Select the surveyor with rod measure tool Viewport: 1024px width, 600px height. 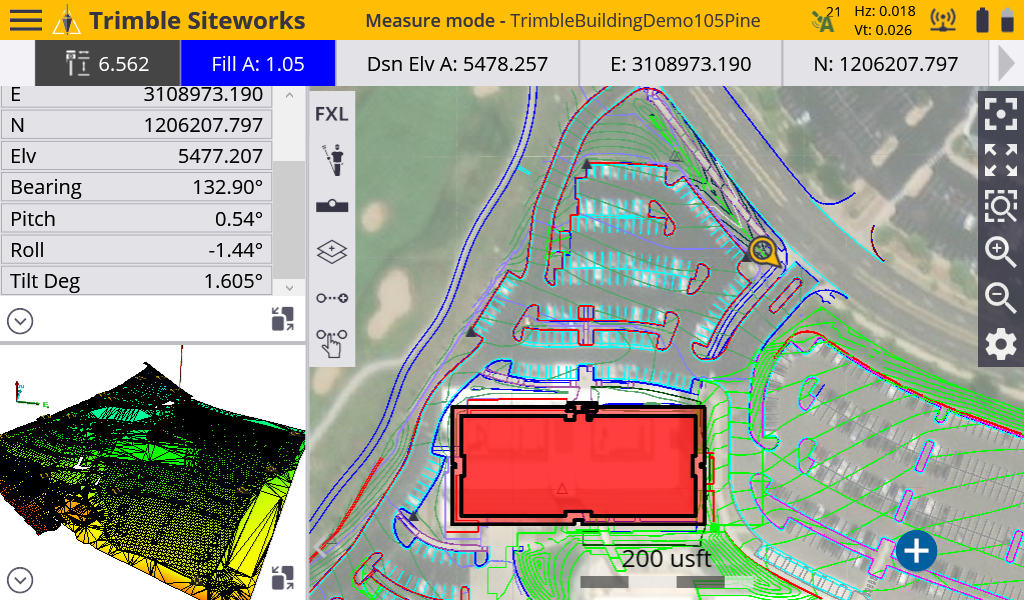(332, 161)
